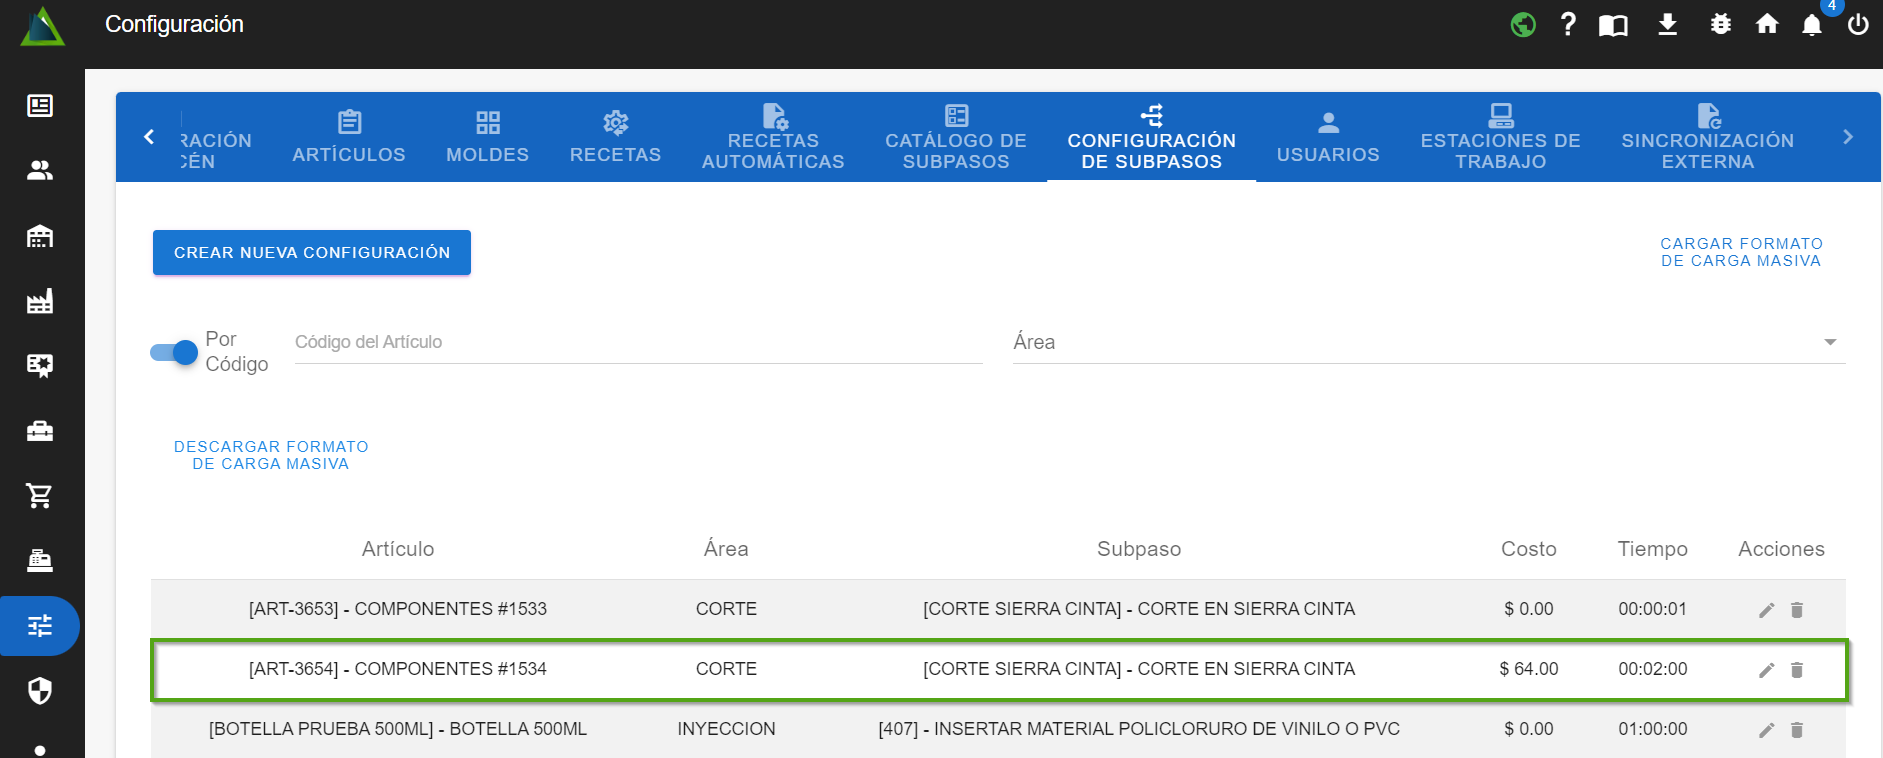Open the shopping cart sidebar icon
This screenshot has height=758, width=1883.
point(40,496)
